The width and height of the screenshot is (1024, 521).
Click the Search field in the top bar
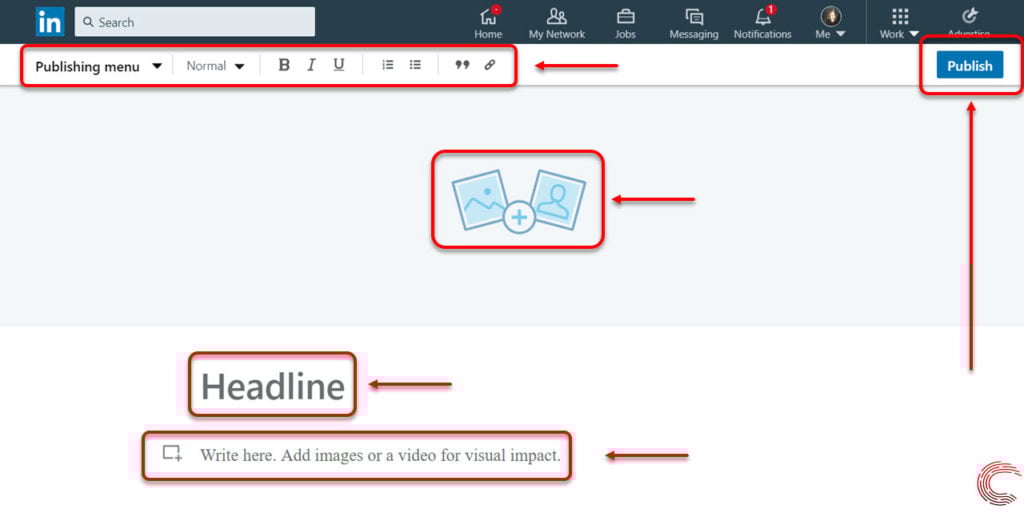click(195, 22)
